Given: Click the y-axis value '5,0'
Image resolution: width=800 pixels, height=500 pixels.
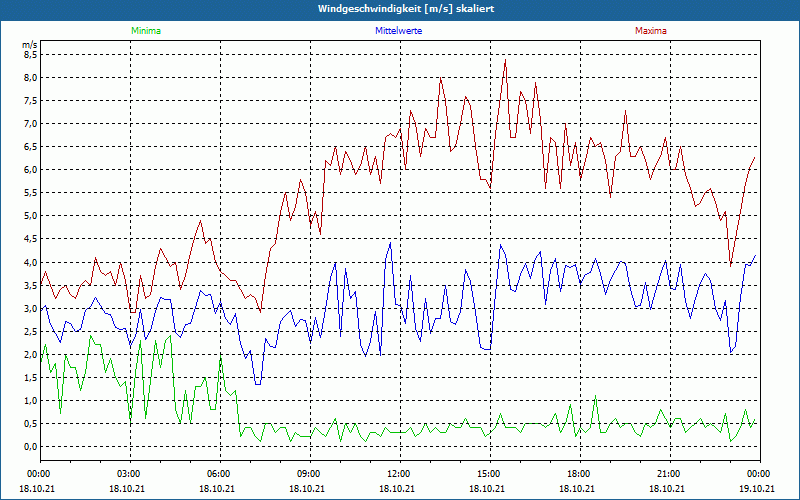Looking at the screenshot, I should point(31,216).
